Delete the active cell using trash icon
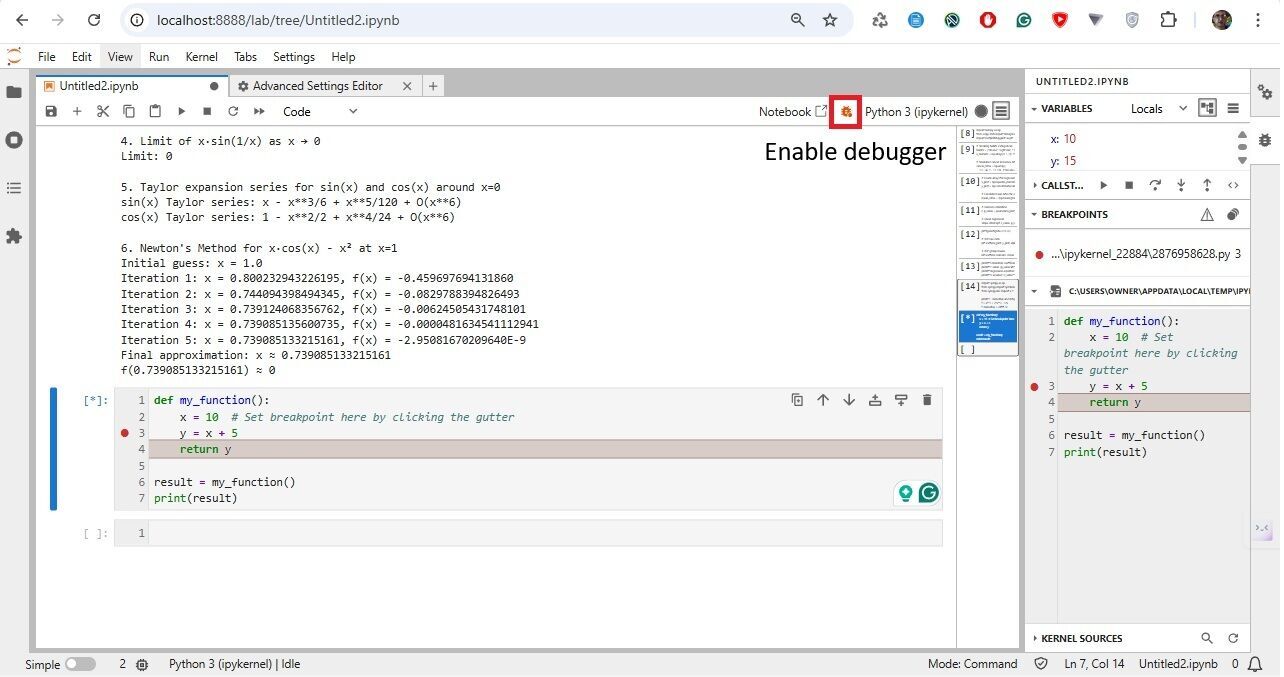This screenshot has height=677, width=1284. click(927, 400)
